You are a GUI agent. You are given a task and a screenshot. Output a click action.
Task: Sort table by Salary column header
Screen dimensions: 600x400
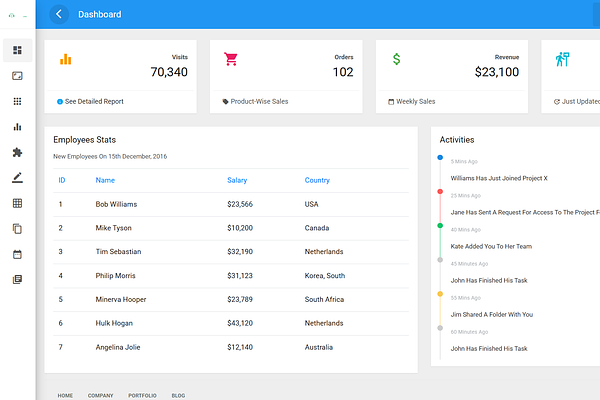click(237, 180)
